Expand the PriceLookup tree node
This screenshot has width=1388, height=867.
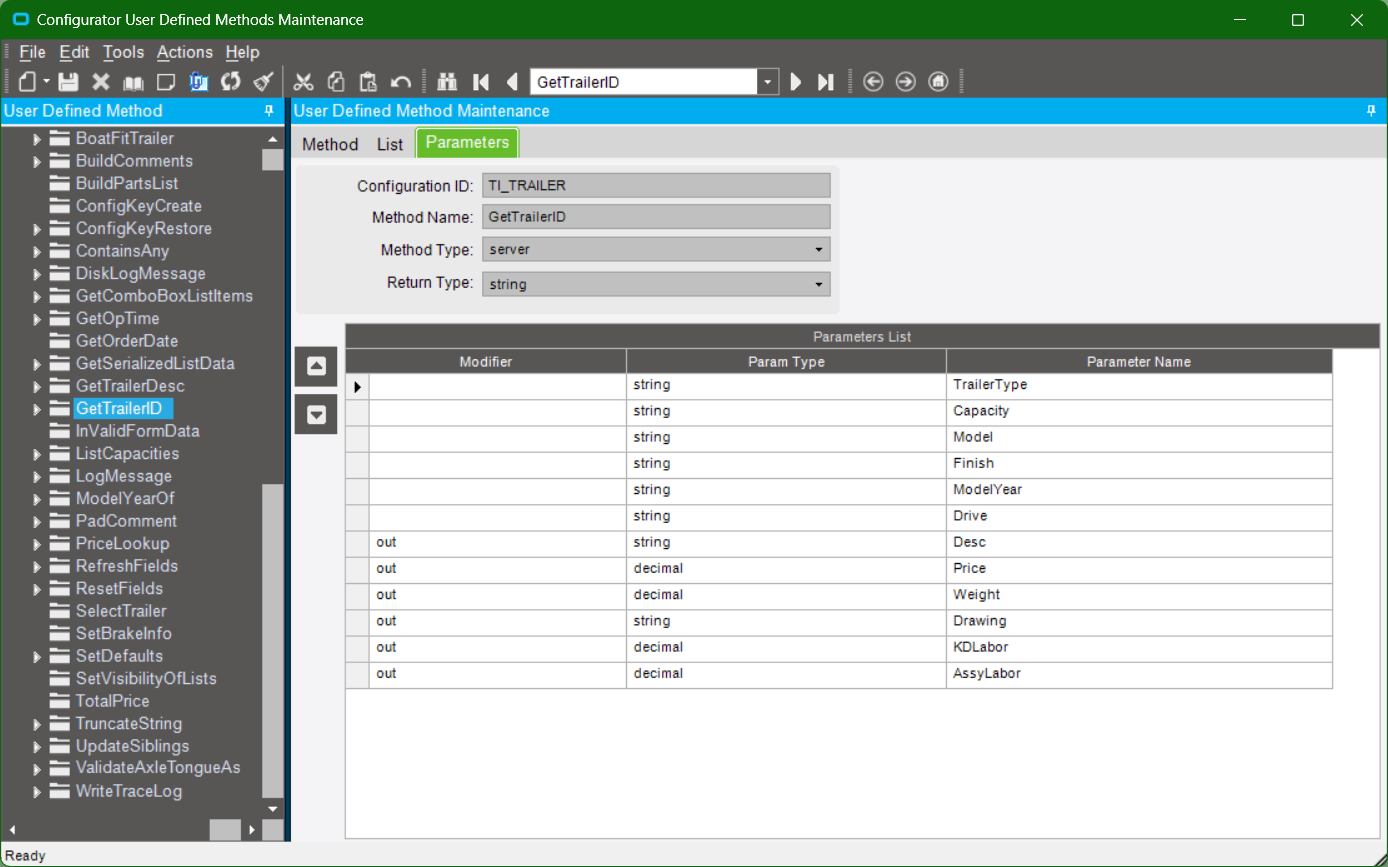click(38, 544)
